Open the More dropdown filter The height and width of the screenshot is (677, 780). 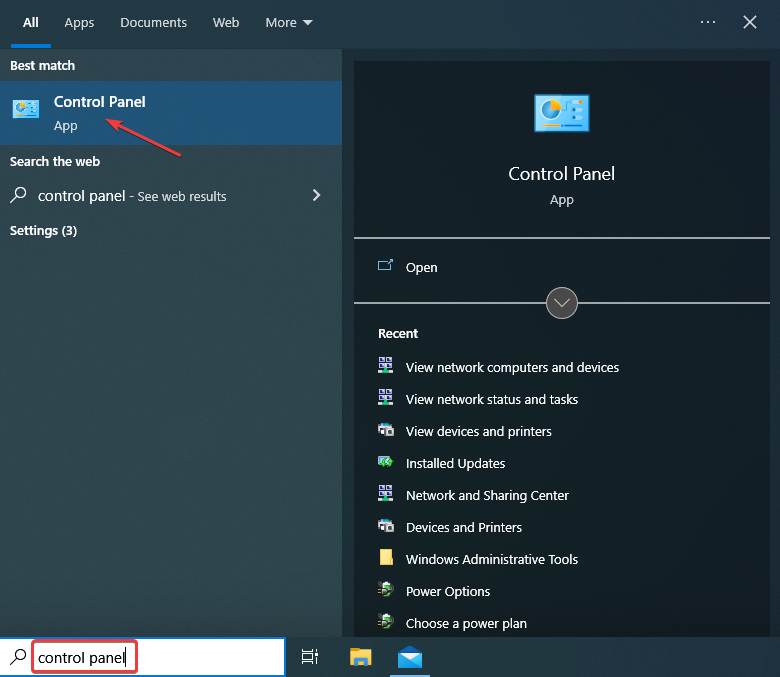pyautogui.click(x=289, y=23)
